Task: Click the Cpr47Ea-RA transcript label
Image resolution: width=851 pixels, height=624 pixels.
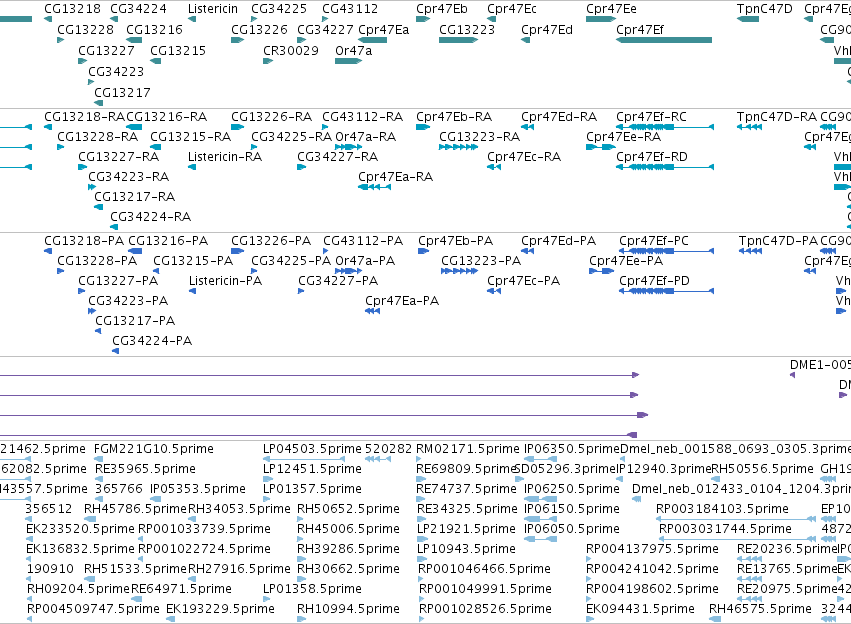Action: [x=396, y=177]
